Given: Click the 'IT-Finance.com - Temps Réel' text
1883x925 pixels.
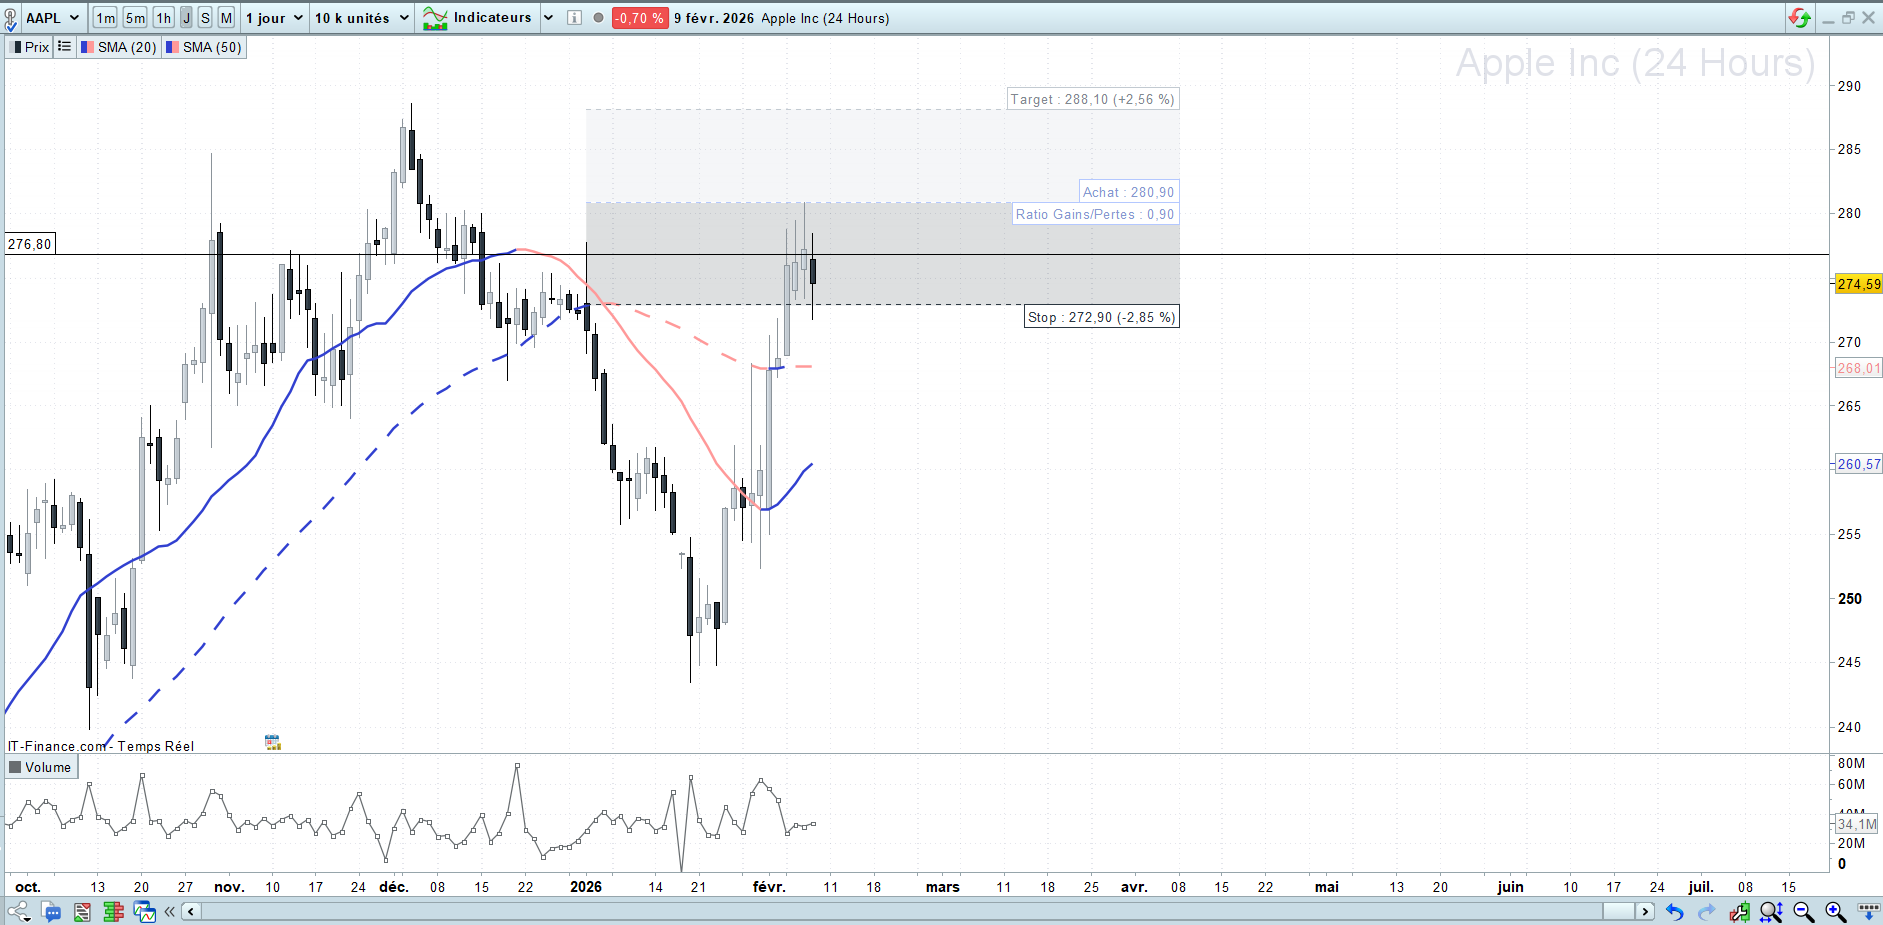Looking at the screenshot, I should pos(101,746).
